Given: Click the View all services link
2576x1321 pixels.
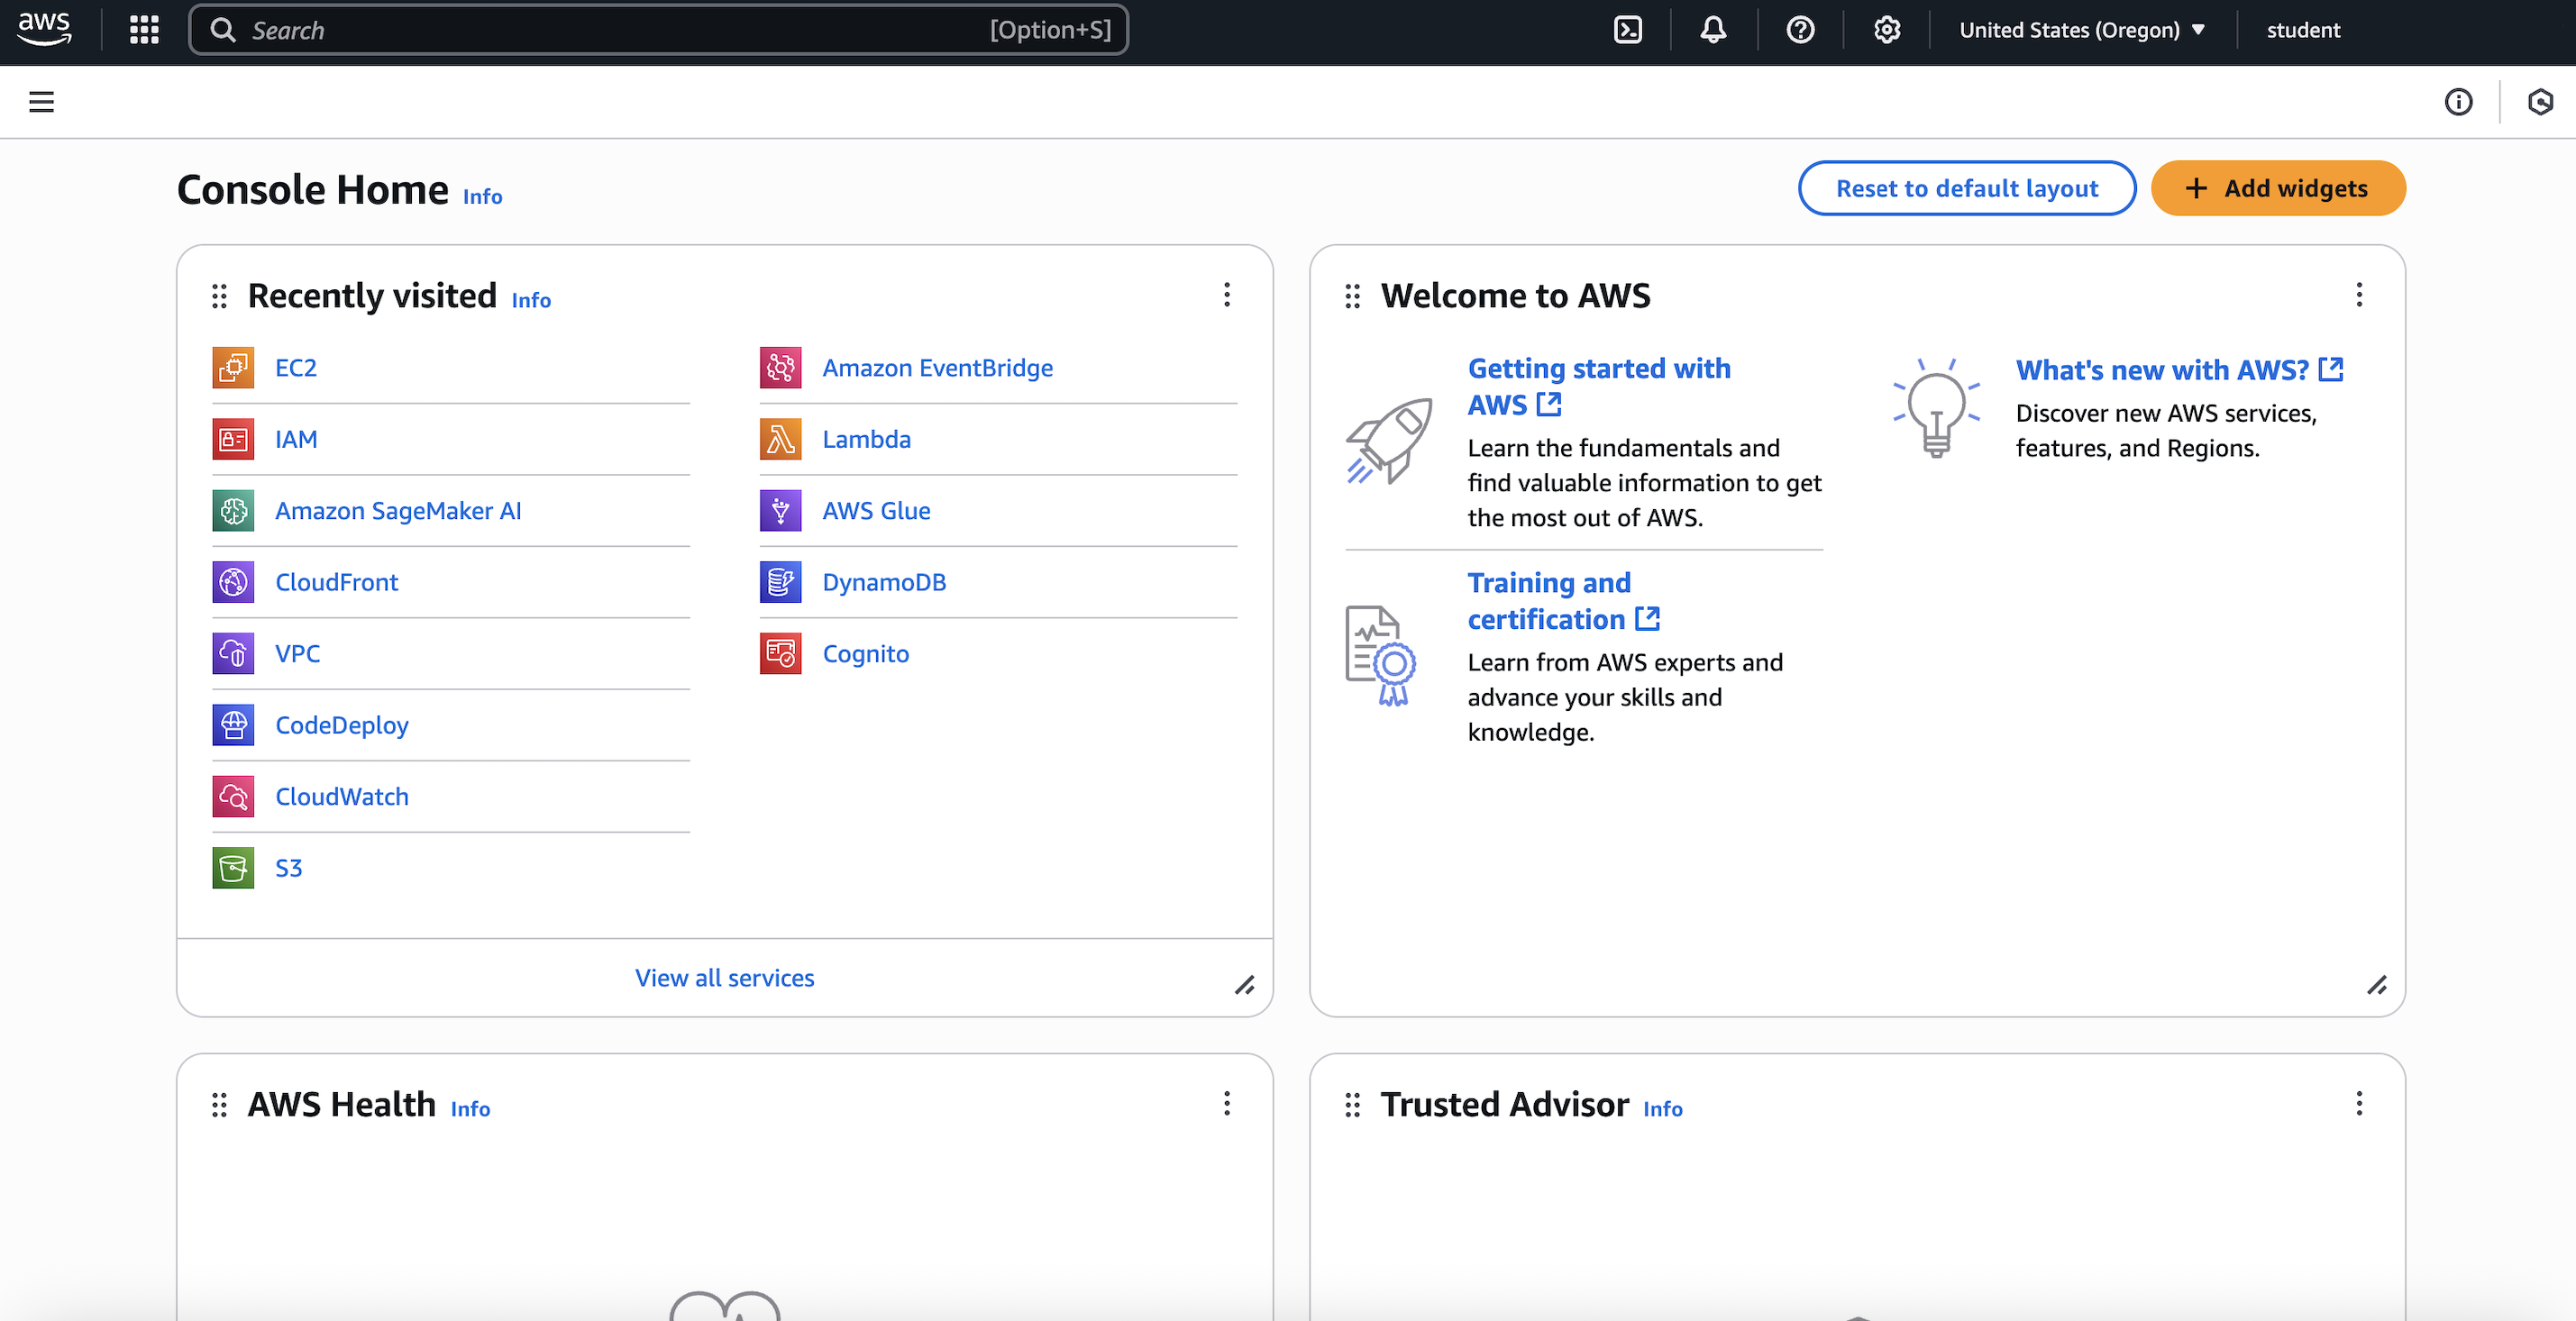Looking at the screenshot, I should [x=724, y=977].
